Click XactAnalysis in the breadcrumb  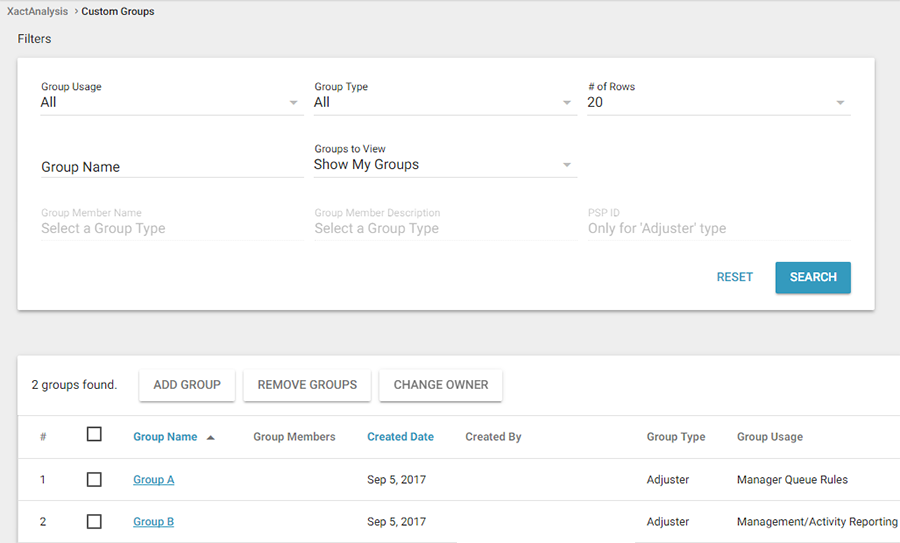tap(37, 12)
